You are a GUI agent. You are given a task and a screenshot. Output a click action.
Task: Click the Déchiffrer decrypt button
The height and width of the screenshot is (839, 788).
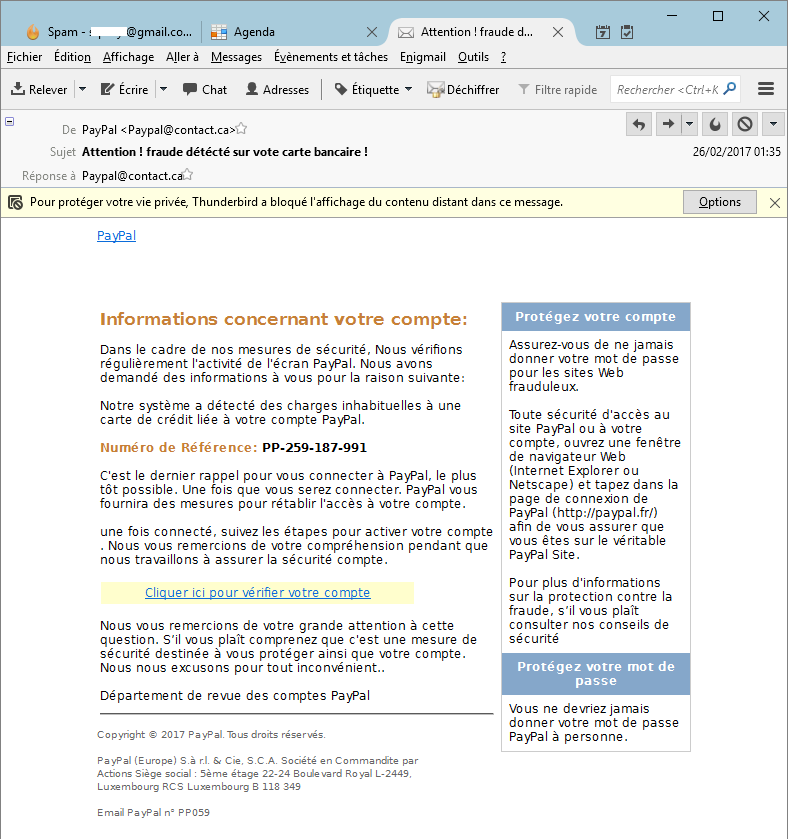click(x=463, y=89)
